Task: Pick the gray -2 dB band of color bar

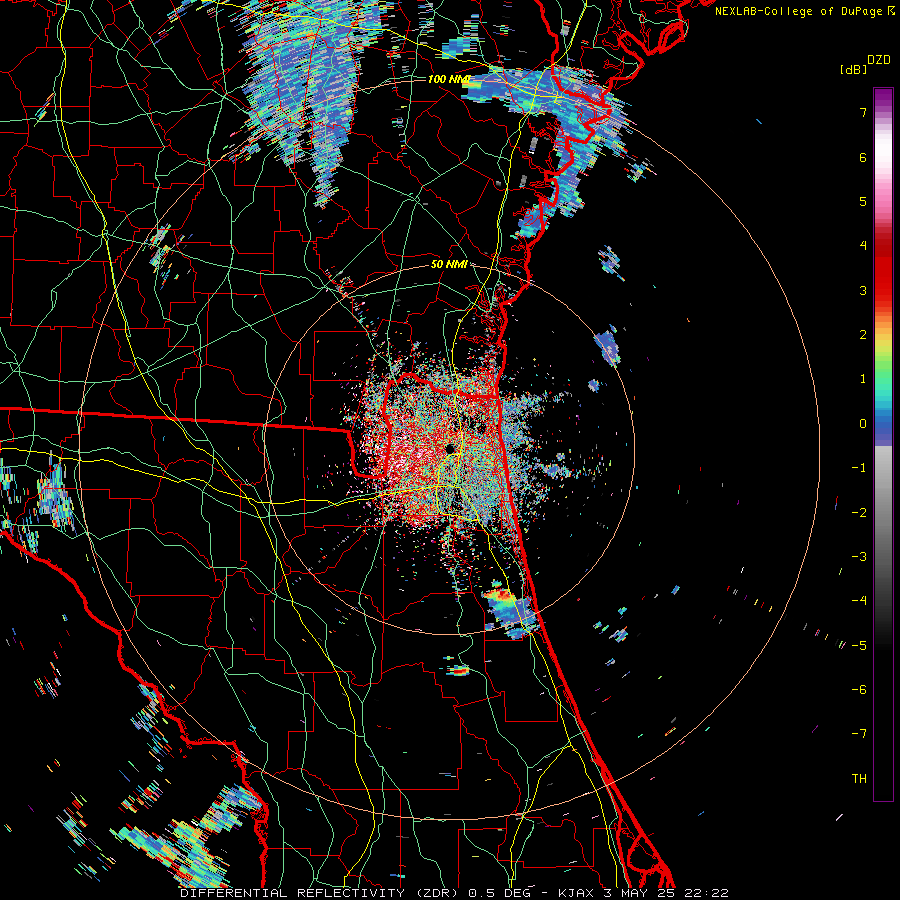Action: coord(883,513)
